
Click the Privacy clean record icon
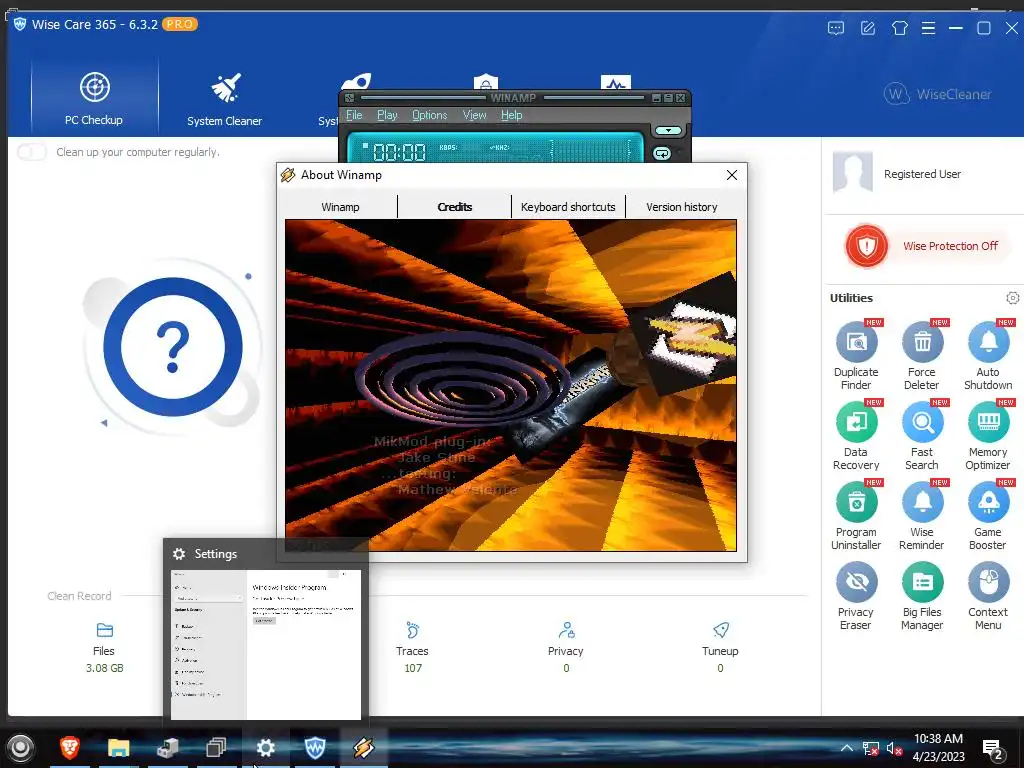point(566,630)
